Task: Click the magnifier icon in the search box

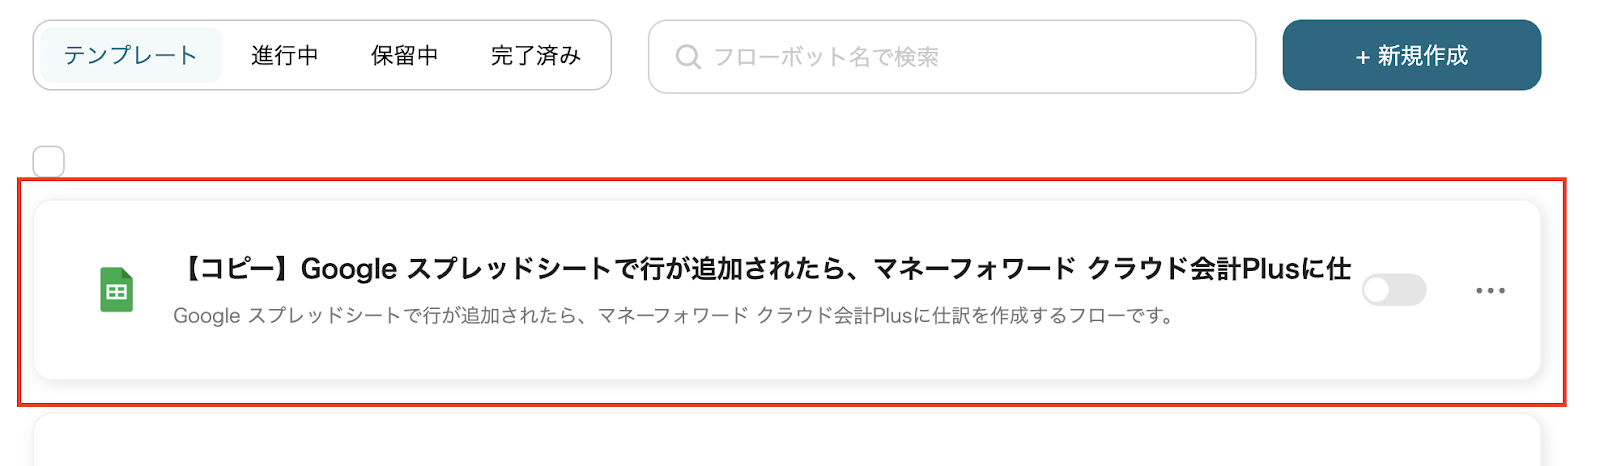Action: (x=688, y=57)
